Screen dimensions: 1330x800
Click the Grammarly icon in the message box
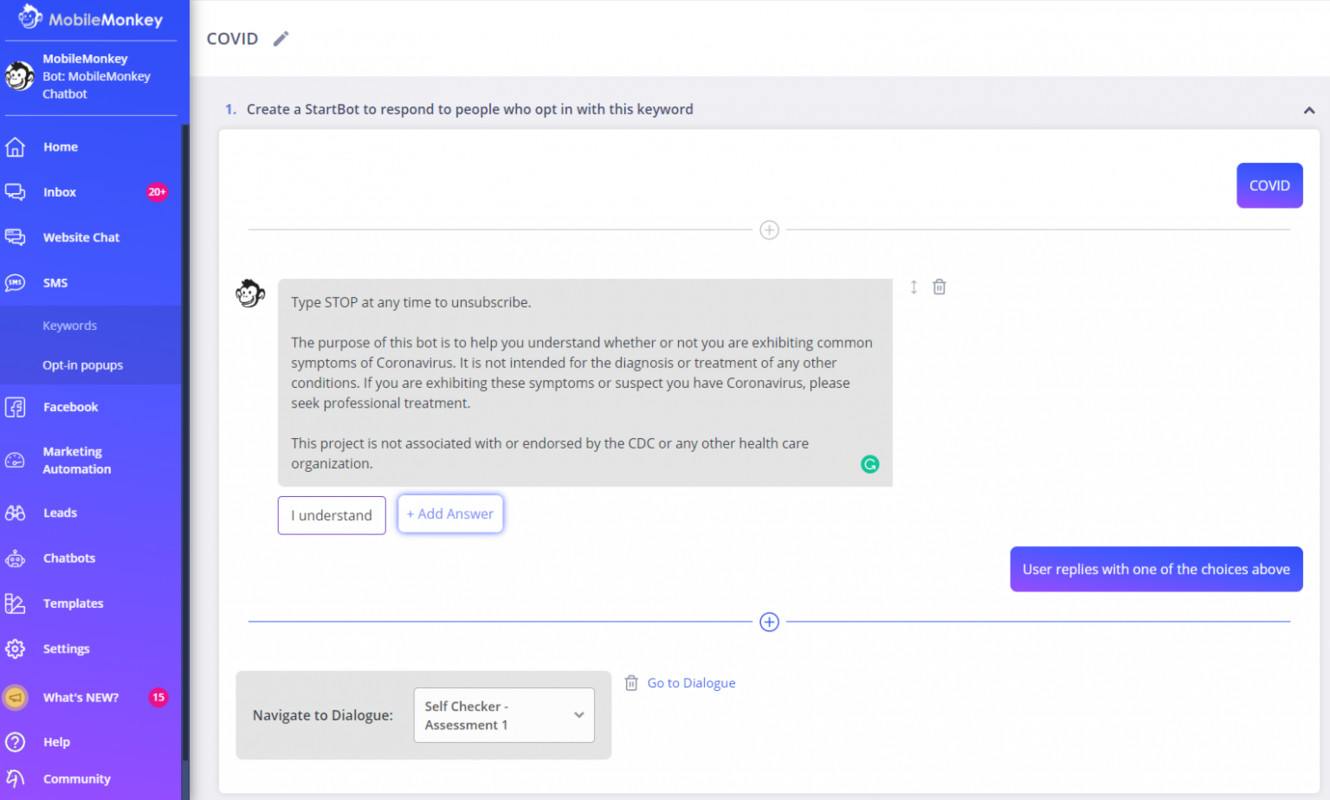pyautogui.click(x=870, y=464)
